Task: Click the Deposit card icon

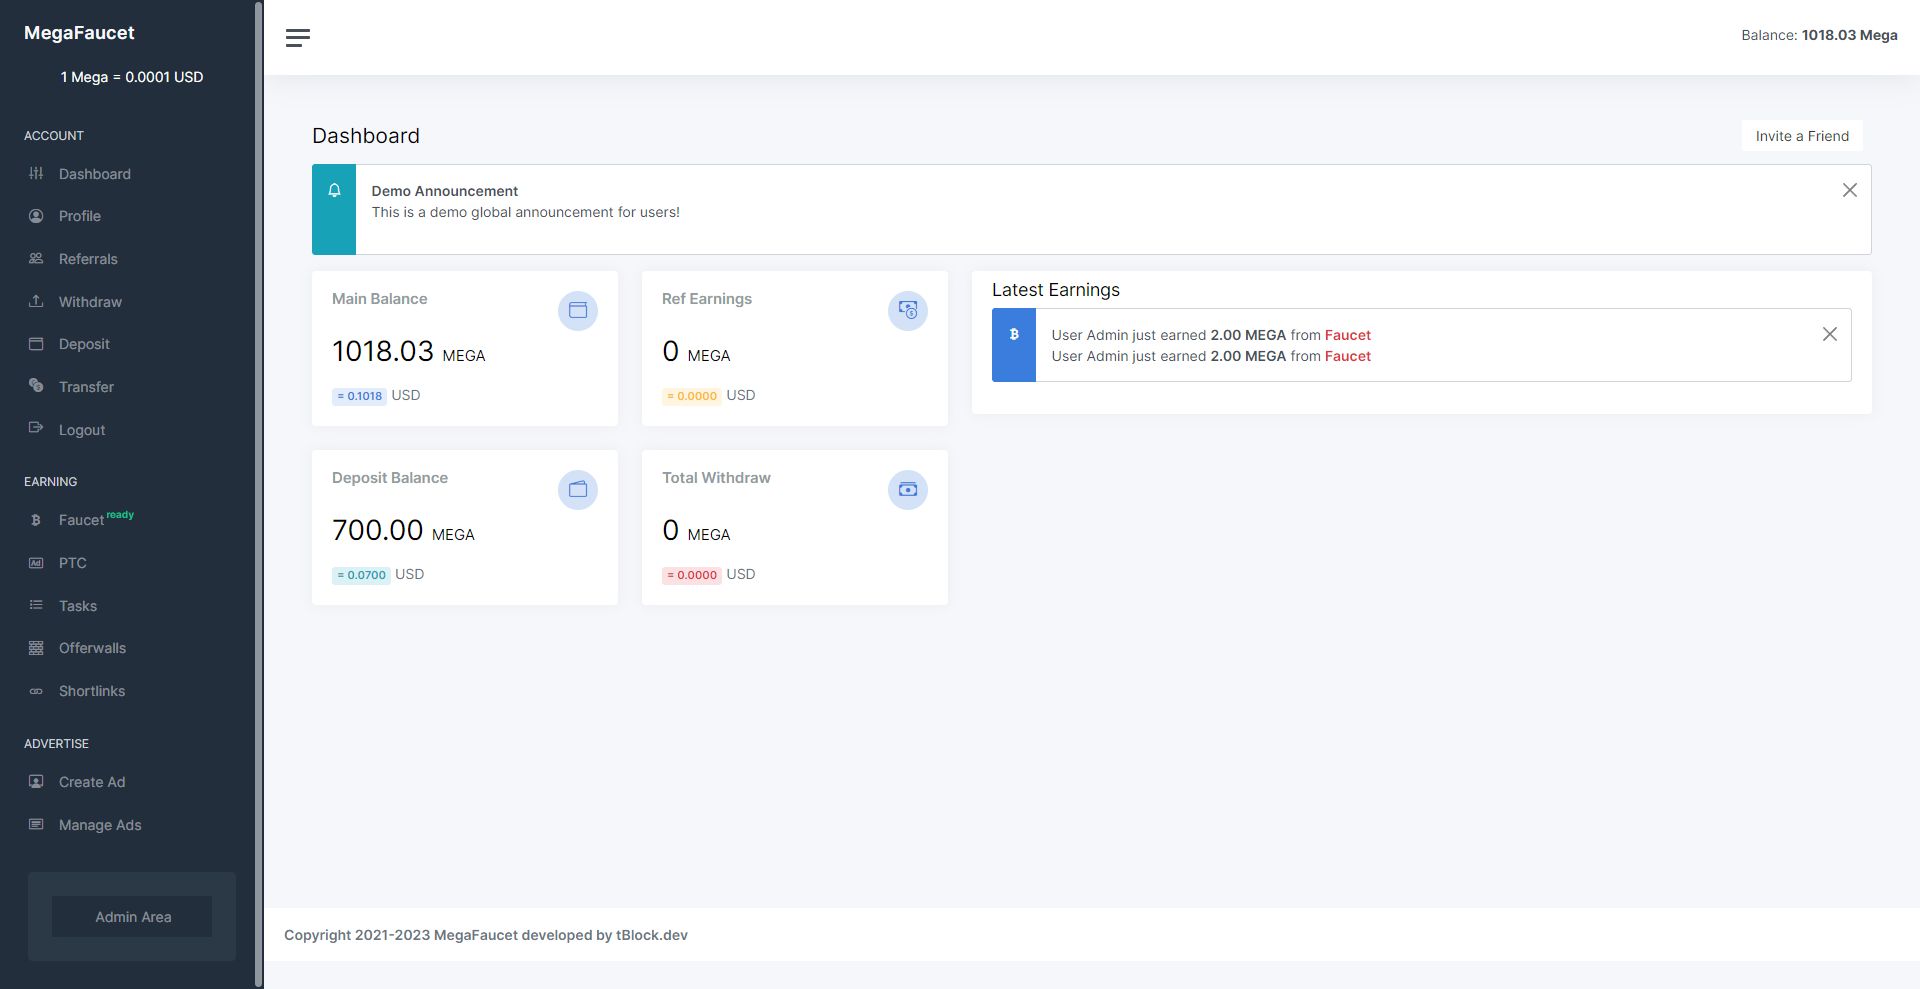Action: (36, 344)
